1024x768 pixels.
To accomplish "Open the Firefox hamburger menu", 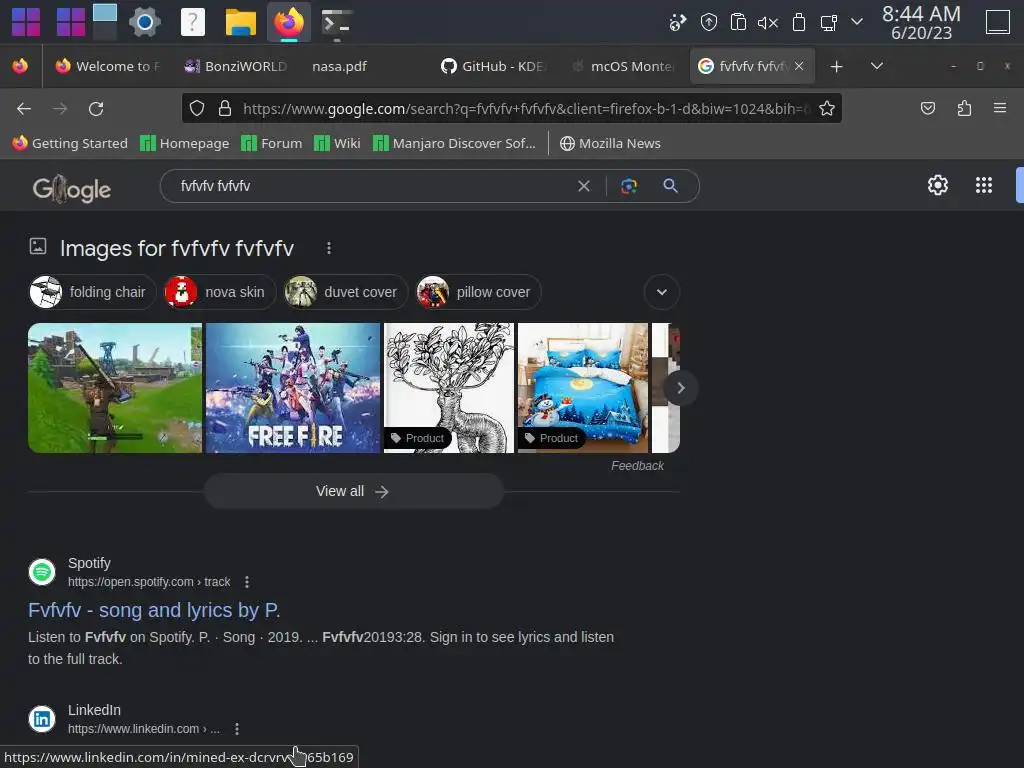I will tap(1000, 108).
